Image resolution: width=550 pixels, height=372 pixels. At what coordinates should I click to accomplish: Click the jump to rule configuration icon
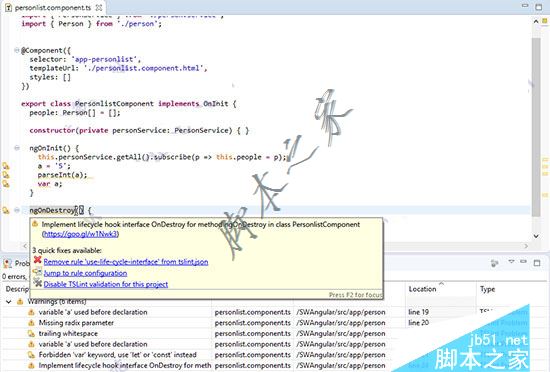[38, 272]
